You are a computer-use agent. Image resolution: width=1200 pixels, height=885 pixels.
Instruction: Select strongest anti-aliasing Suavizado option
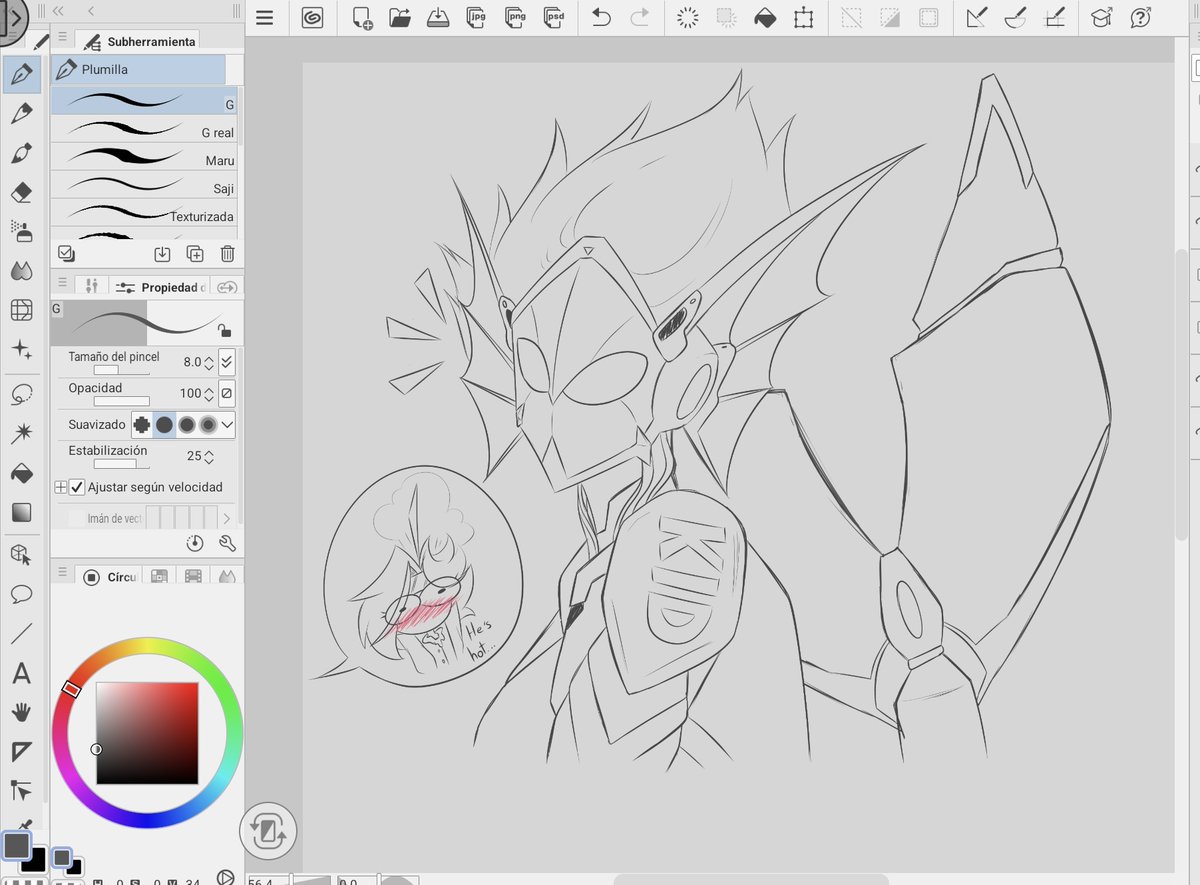[x=208, y=425]
